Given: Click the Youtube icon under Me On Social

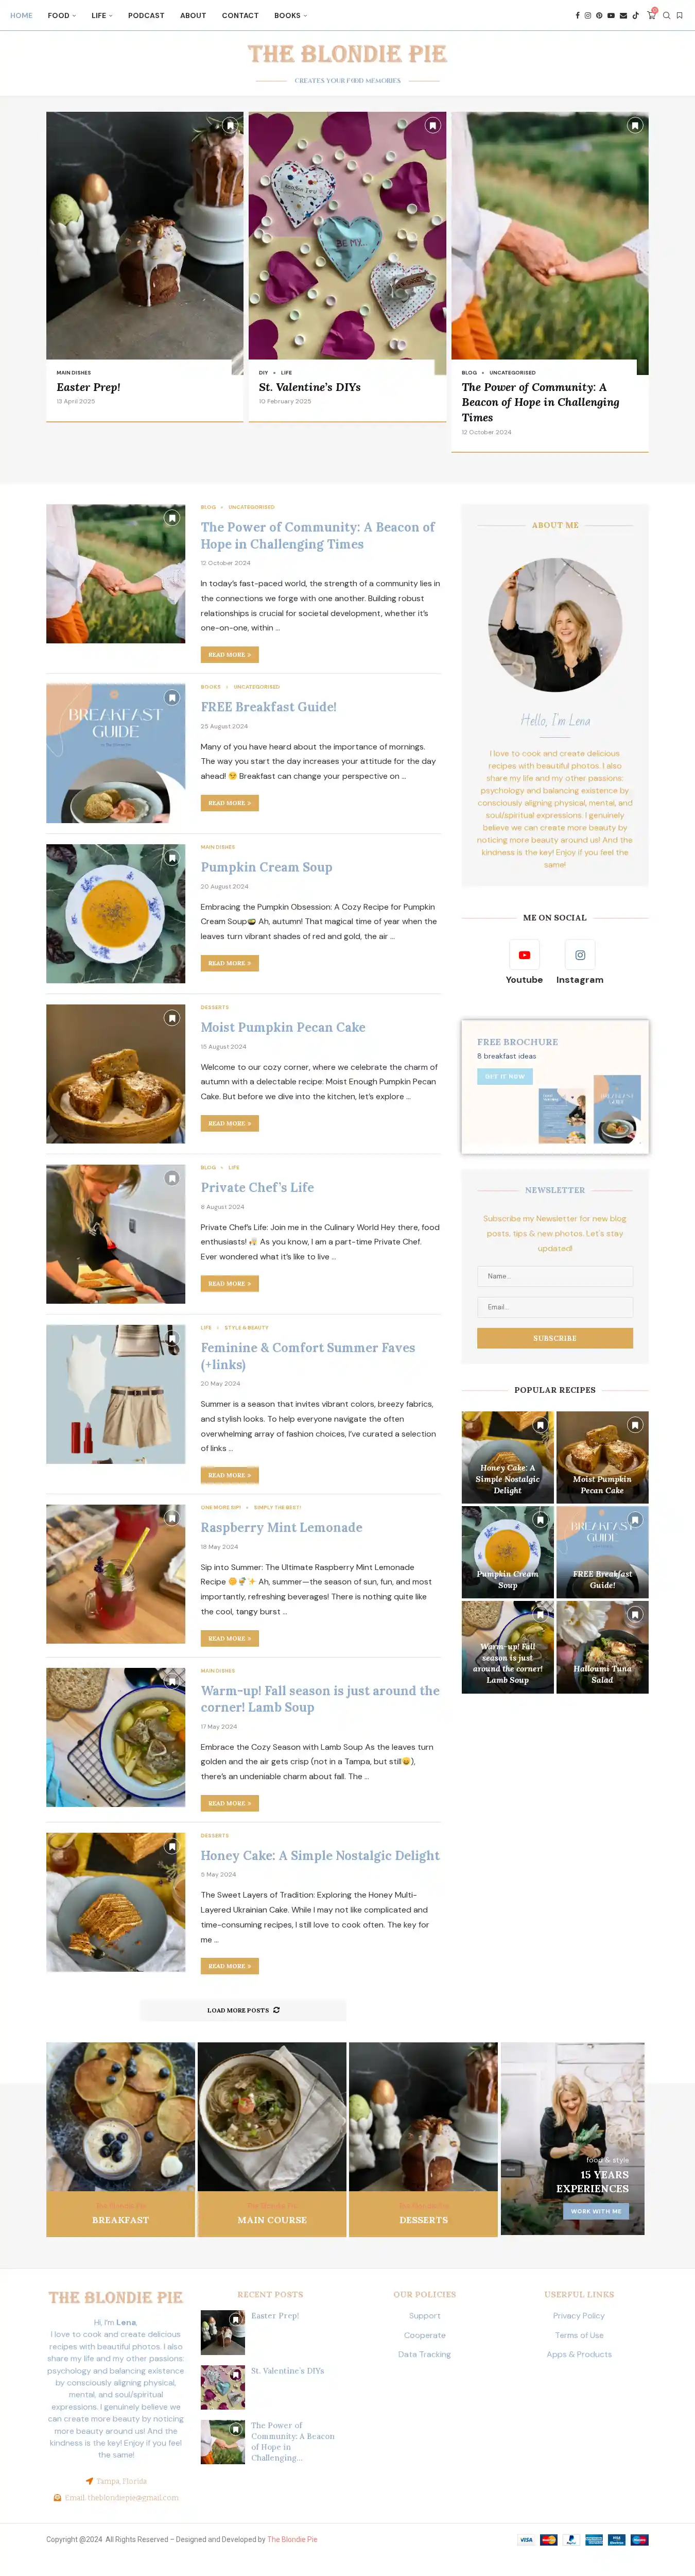Looking at the screenshot, I should click(524, 955).
